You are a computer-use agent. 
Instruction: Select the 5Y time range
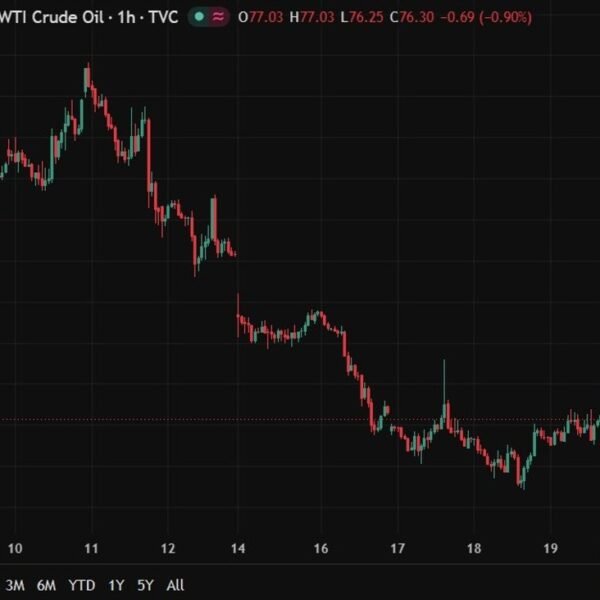tap(145, 585)
